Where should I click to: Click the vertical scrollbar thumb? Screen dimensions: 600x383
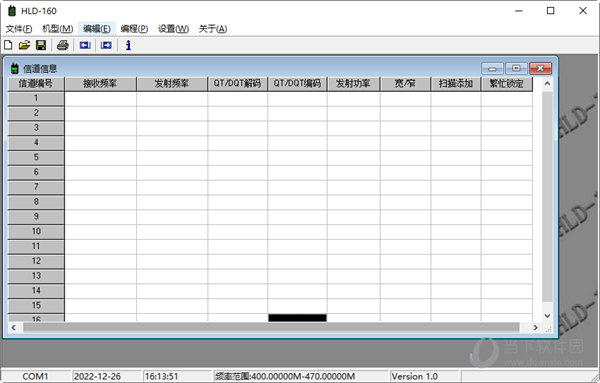pyautogui.click(x=547, y=196)
